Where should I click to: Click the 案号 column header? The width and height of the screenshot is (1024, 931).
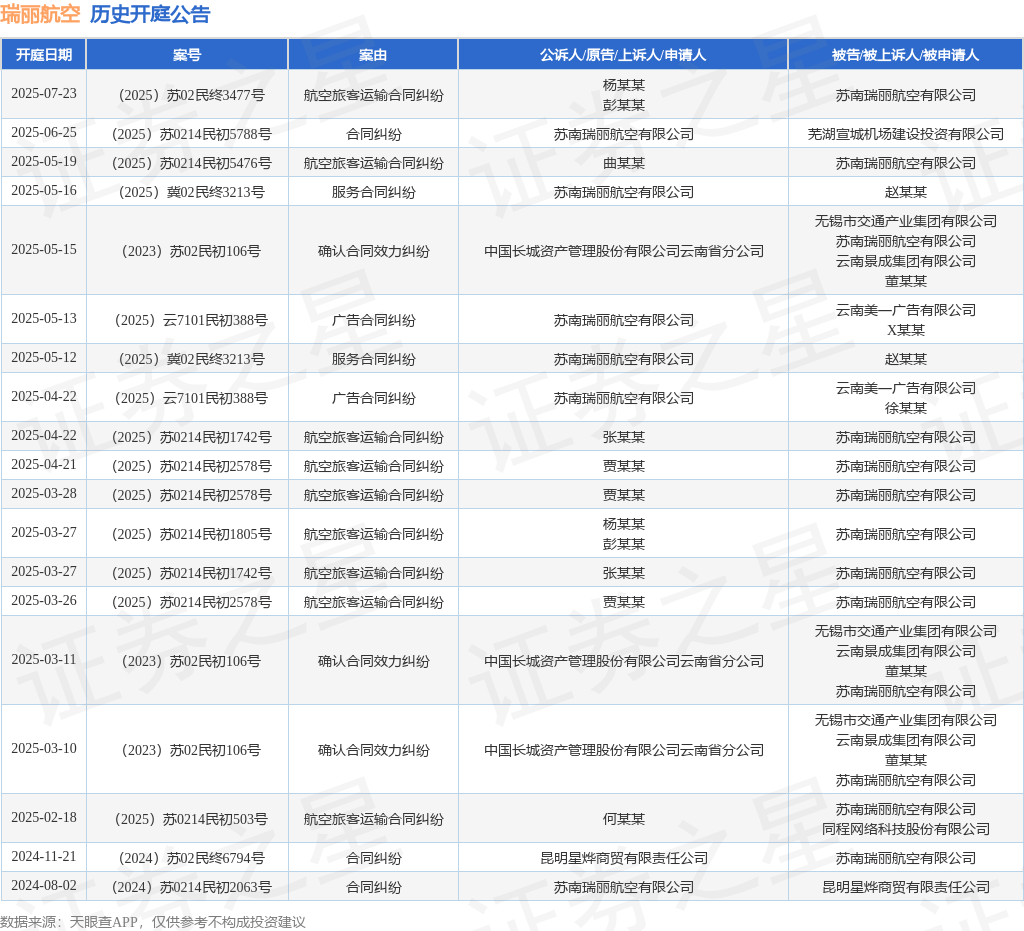(x=187, y=55)
